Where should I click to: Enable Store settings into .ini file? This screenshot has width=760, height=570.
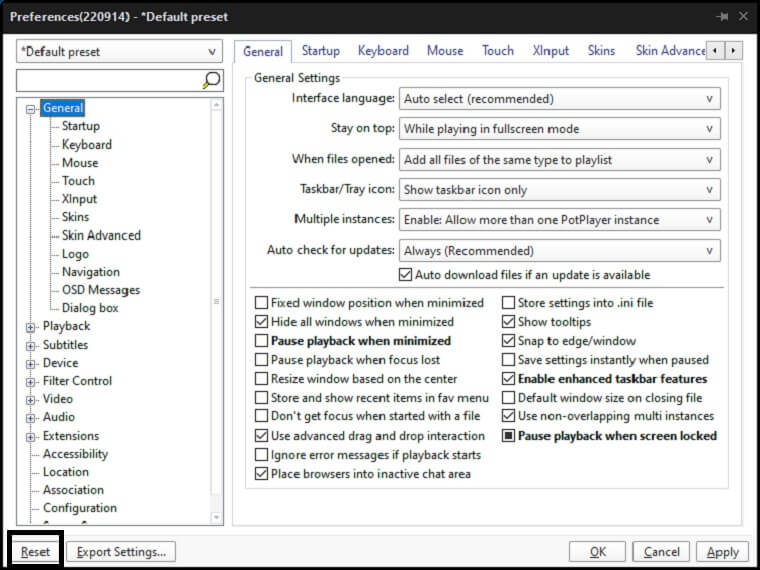click(508, 303)
